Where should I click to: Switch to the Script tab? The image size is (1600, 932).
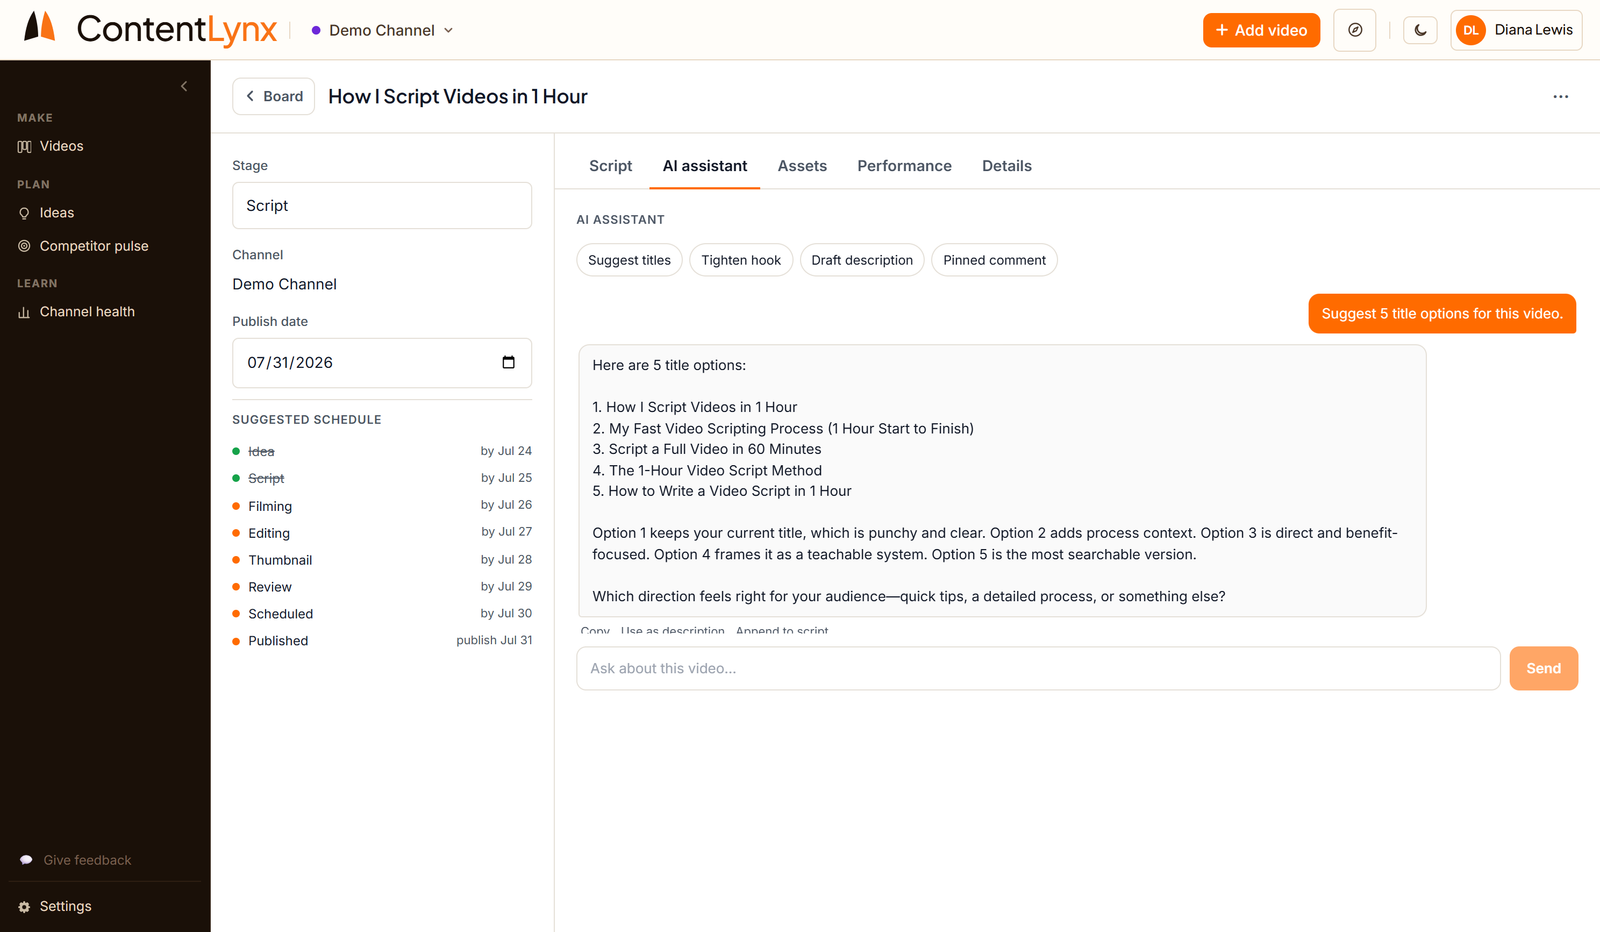click(x=610, y=166)
